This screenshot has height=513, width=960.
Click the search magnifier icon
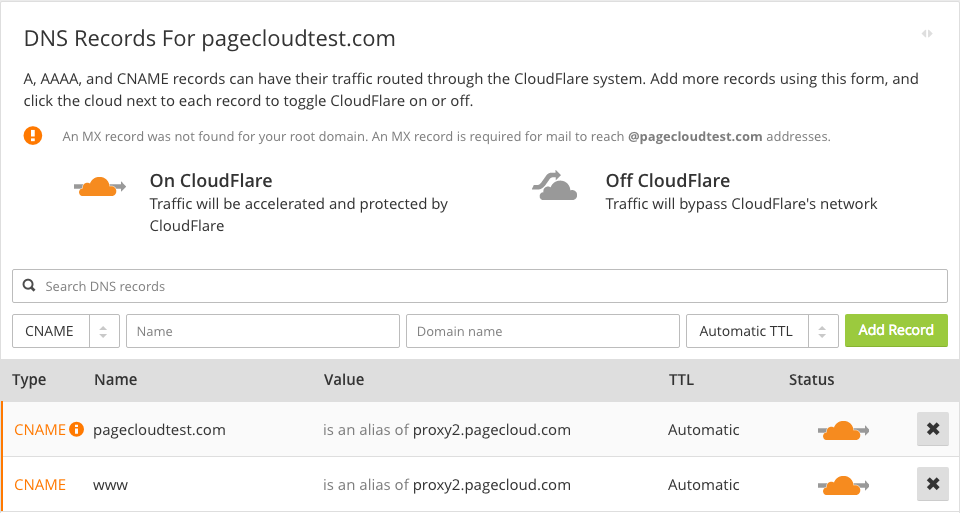point(30,286)
